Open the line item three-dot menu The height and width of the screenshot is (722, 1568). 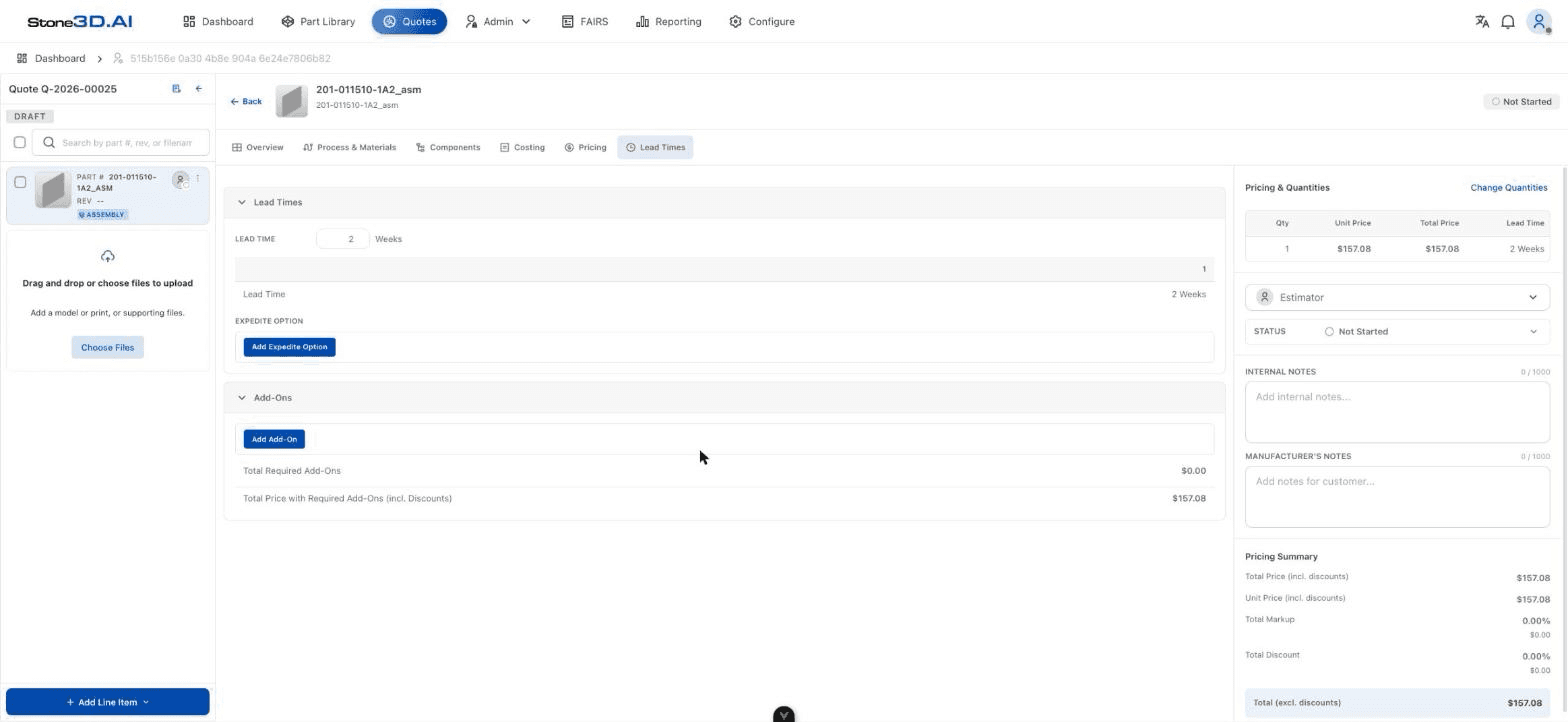click(198, 179)
